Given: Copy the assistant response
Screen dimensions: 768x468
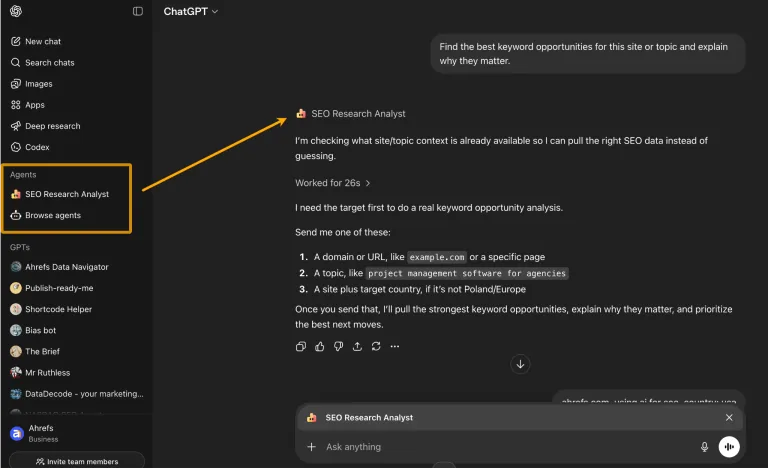Looking at the screenshot, I should 301,346.
